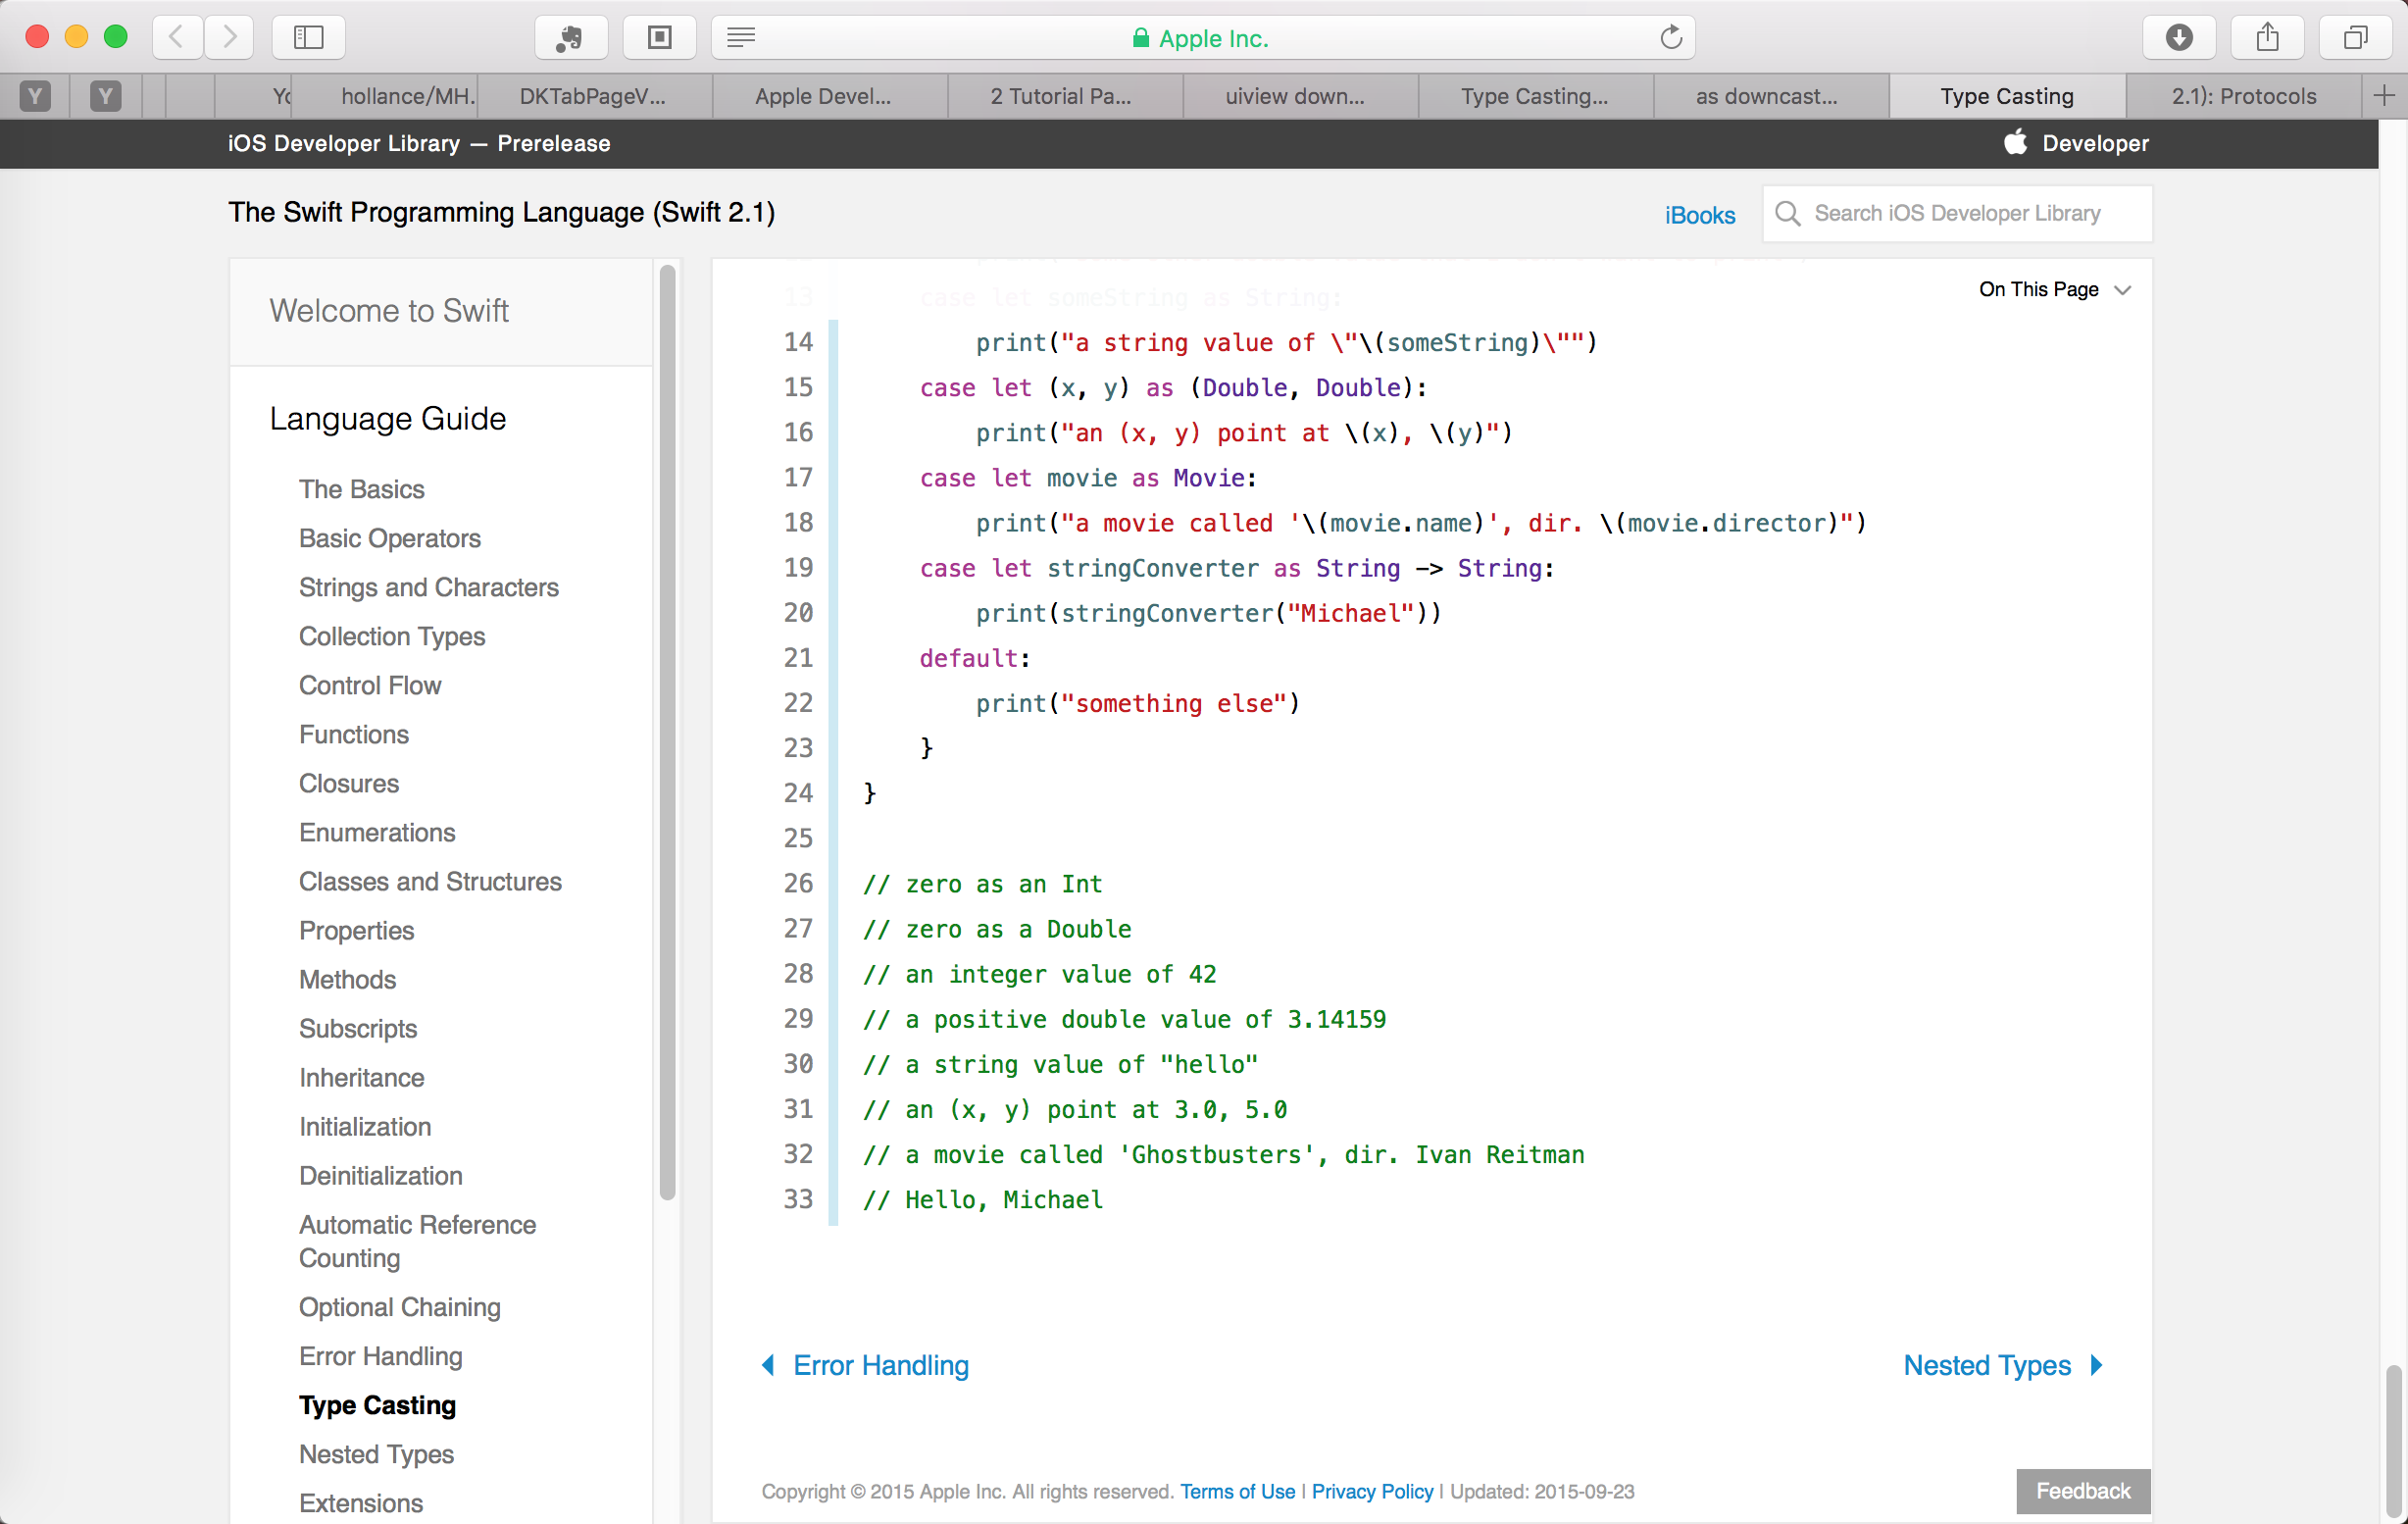Open the uiview down... tab
This screenshot has width=2408, height=1524.
pyautogui.click(x=1294, y=96)
